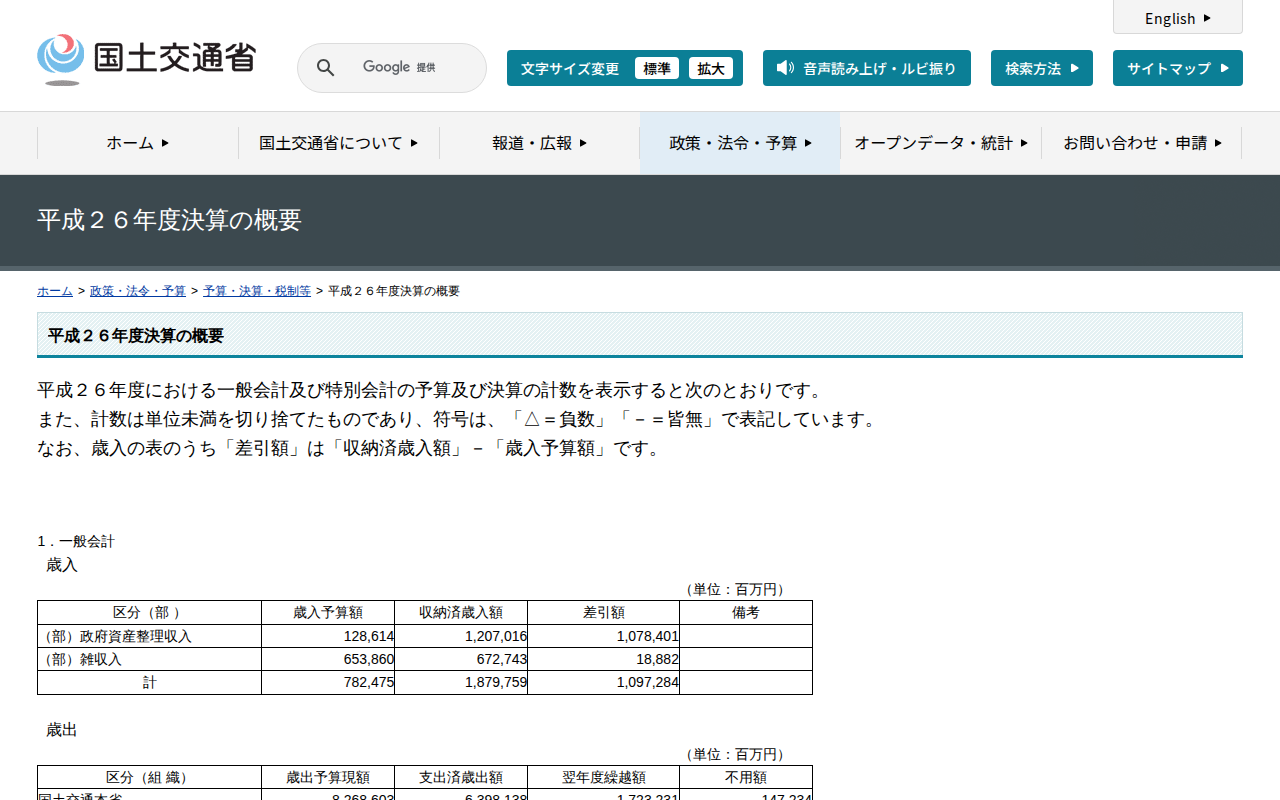Click the arrow icon beside English
The width and height of the screenshot is (1280, 800).
tap(1207, 18)
